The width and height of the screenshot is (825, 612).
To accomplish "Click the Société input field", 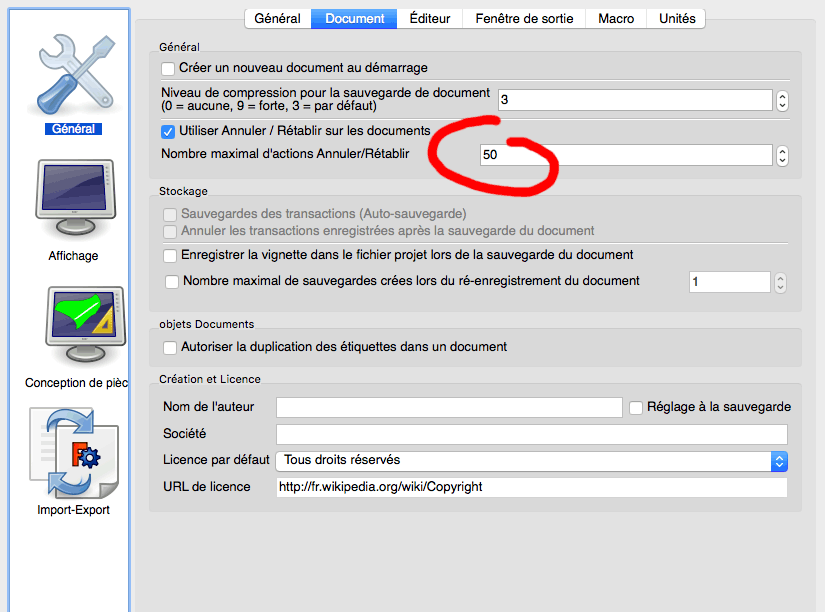I will coord(531,434).
